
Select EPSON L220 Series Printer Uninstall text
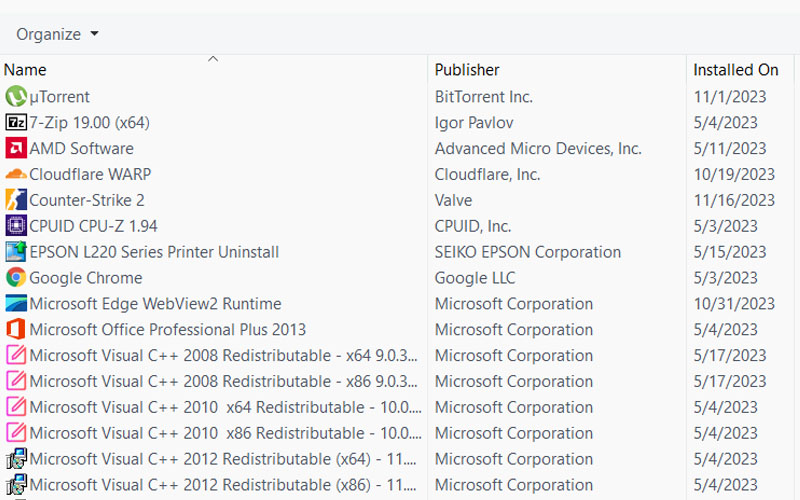pos(154,252)
